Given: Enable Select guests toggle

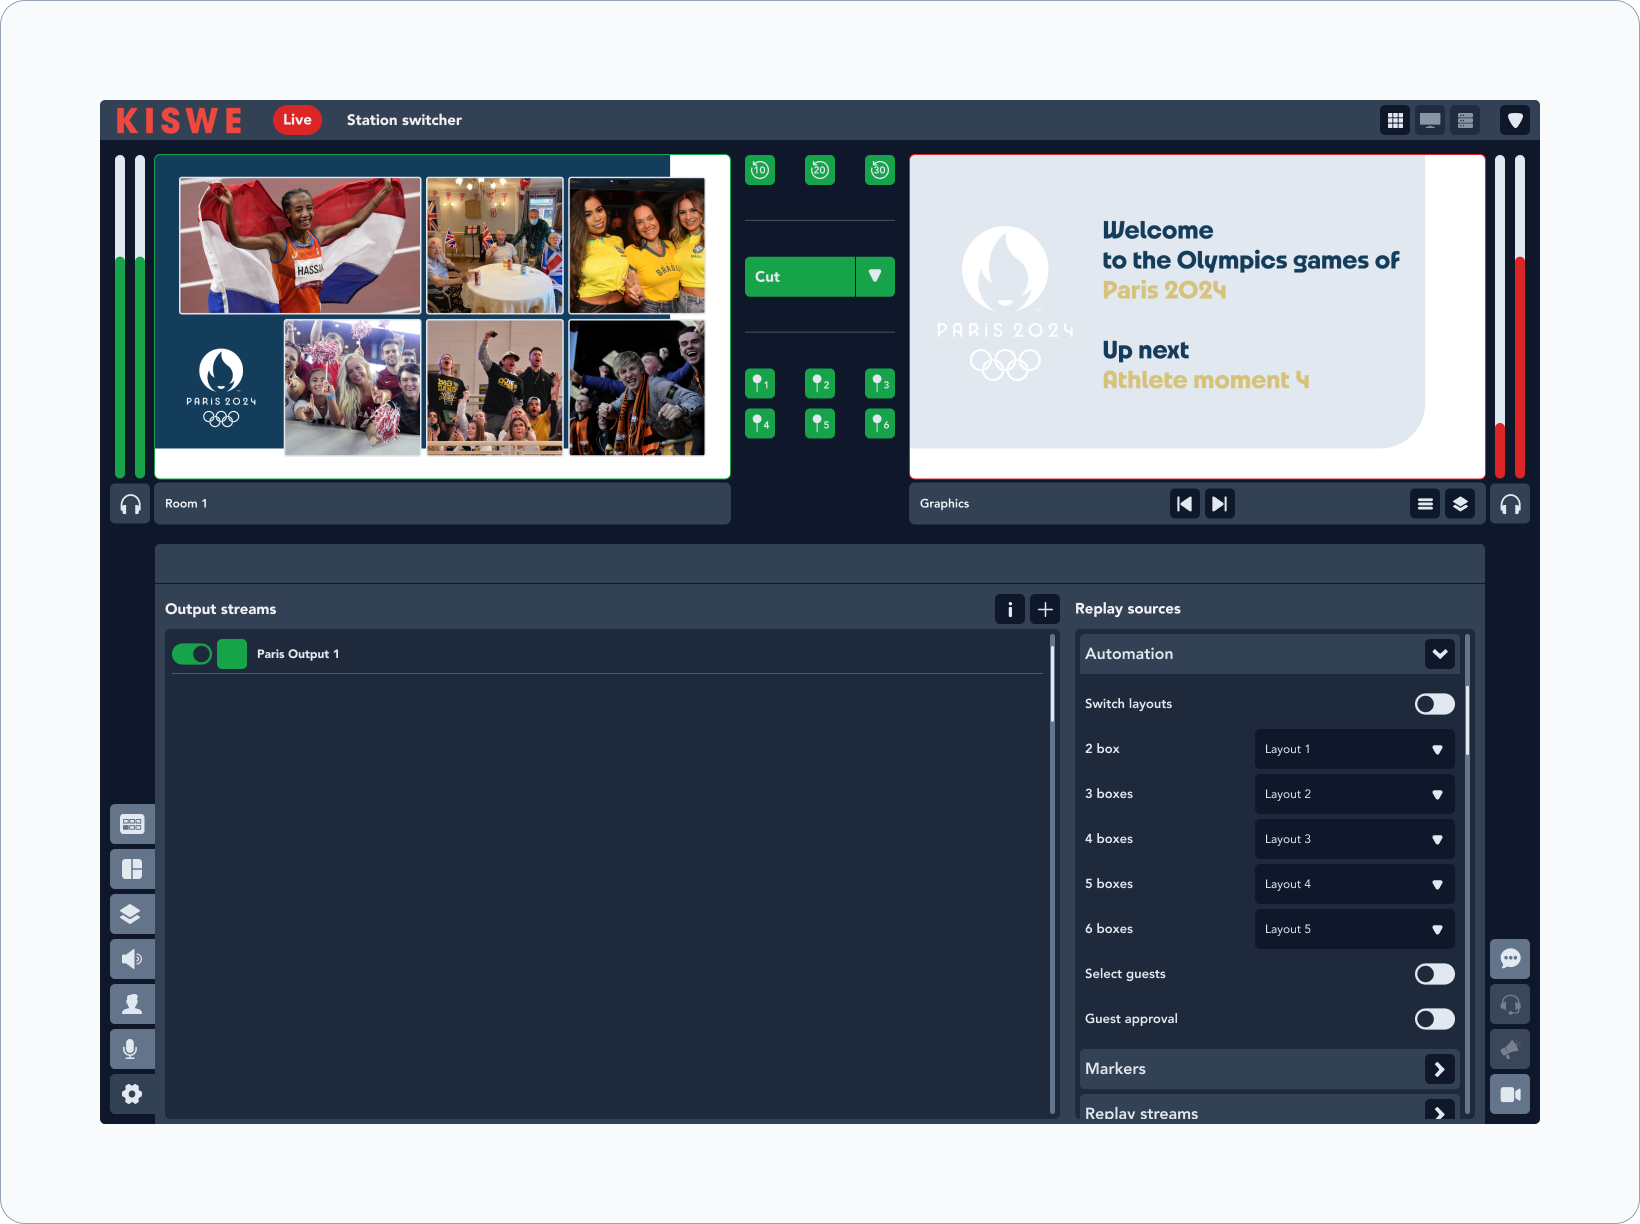Looking at the screenshot, I should [1435, 974].
